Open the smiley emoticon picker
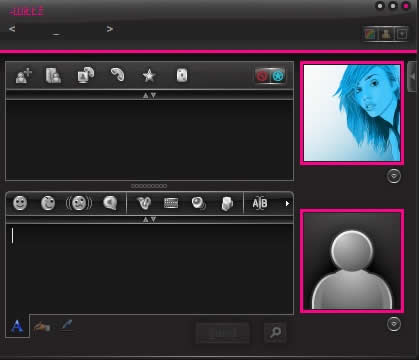This screenshot has width=419, height=360. point(20,203)
